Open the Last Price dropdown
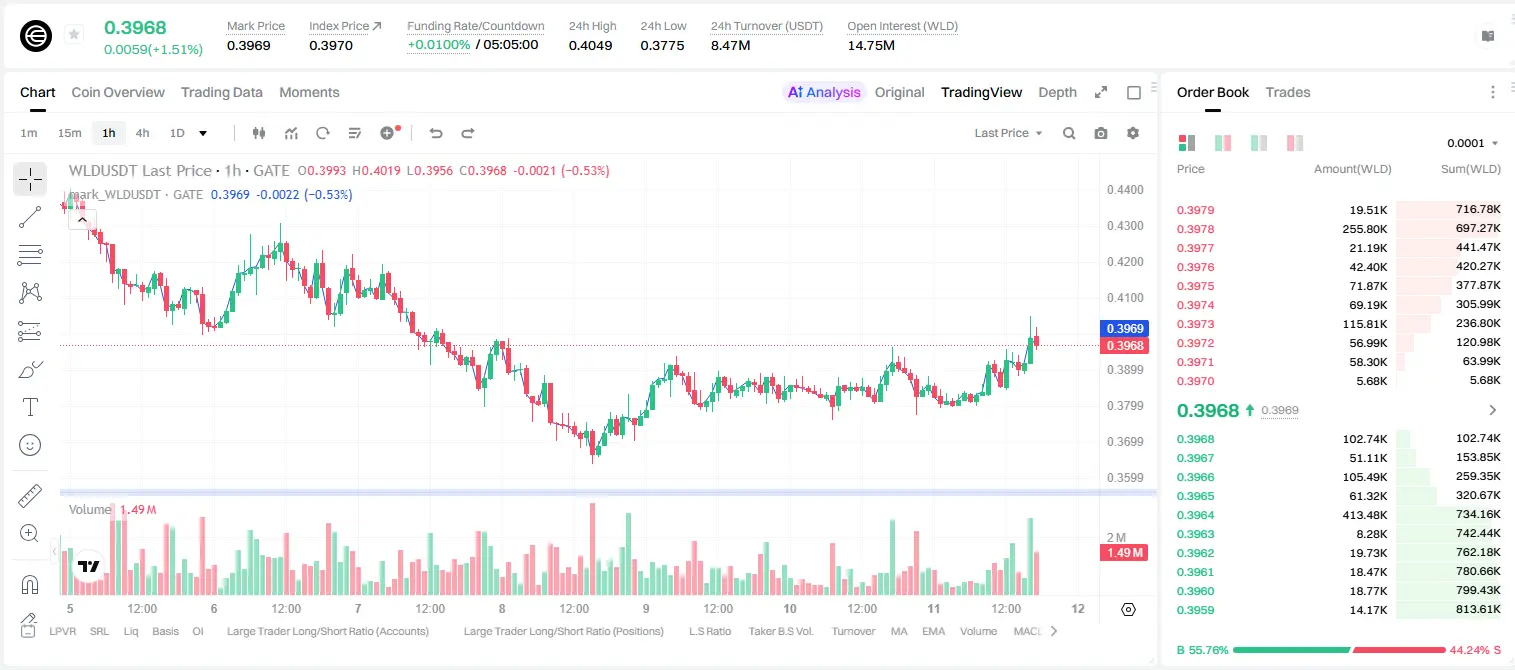Screen dimensions: 1515x670 [x=1008, y=133]
